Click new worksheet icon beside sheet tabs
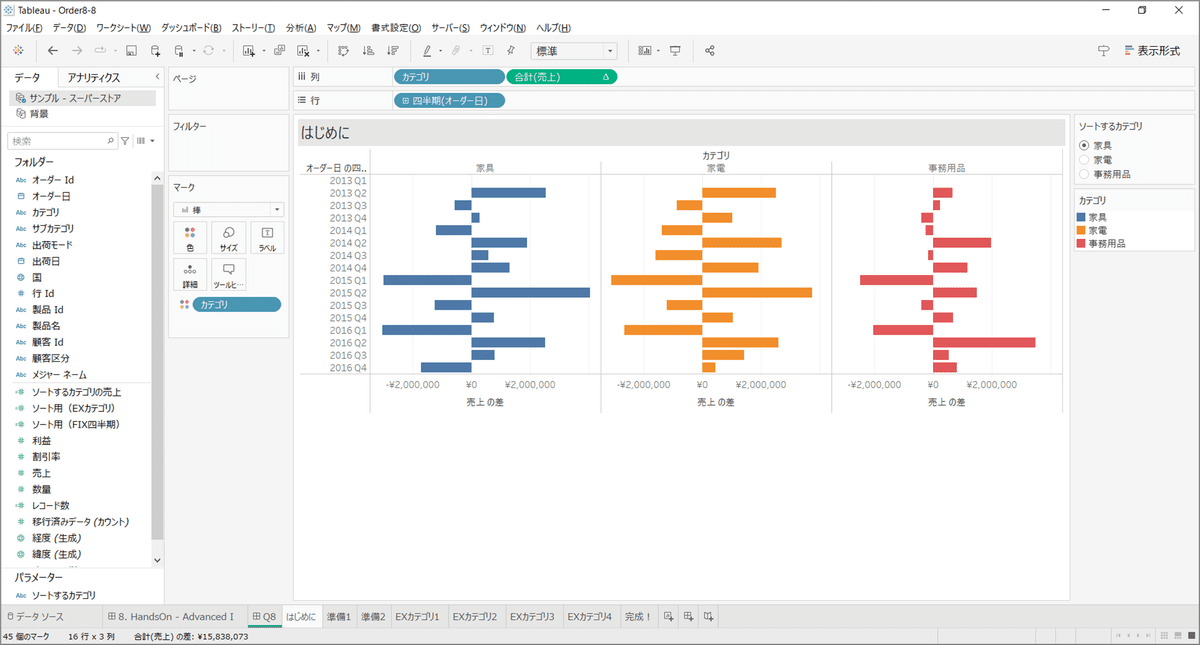Viewport: 1200px width, 645px height. tap(669, 616)
